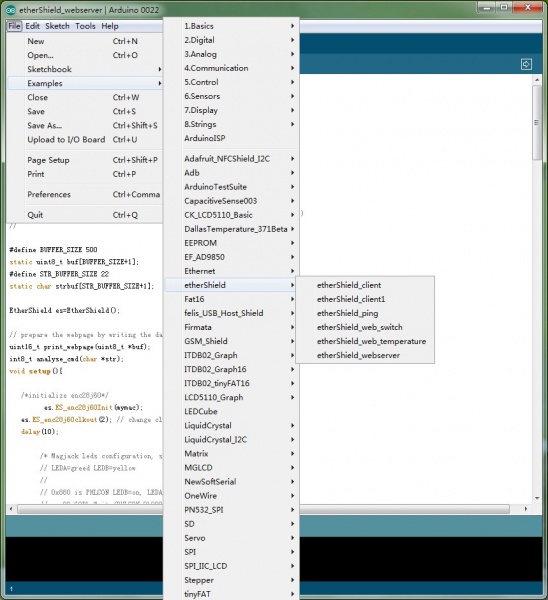Expand the EF_AD9850 examples submenu
This screenshot has width=548, height=600.
tap(232, 257)
